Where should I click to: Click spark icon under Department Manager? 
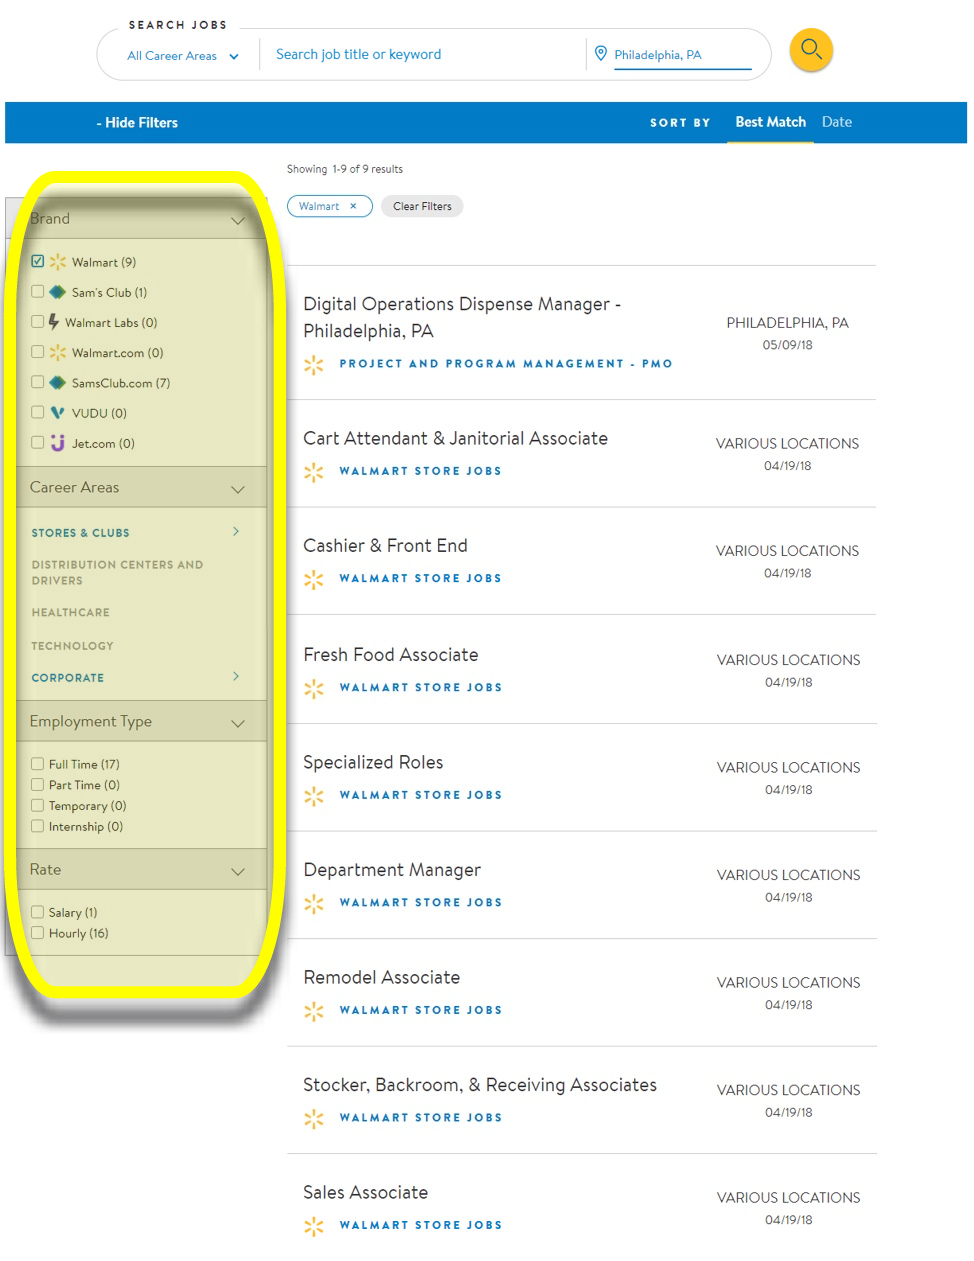pyautogui.click(x=314, y=903)
